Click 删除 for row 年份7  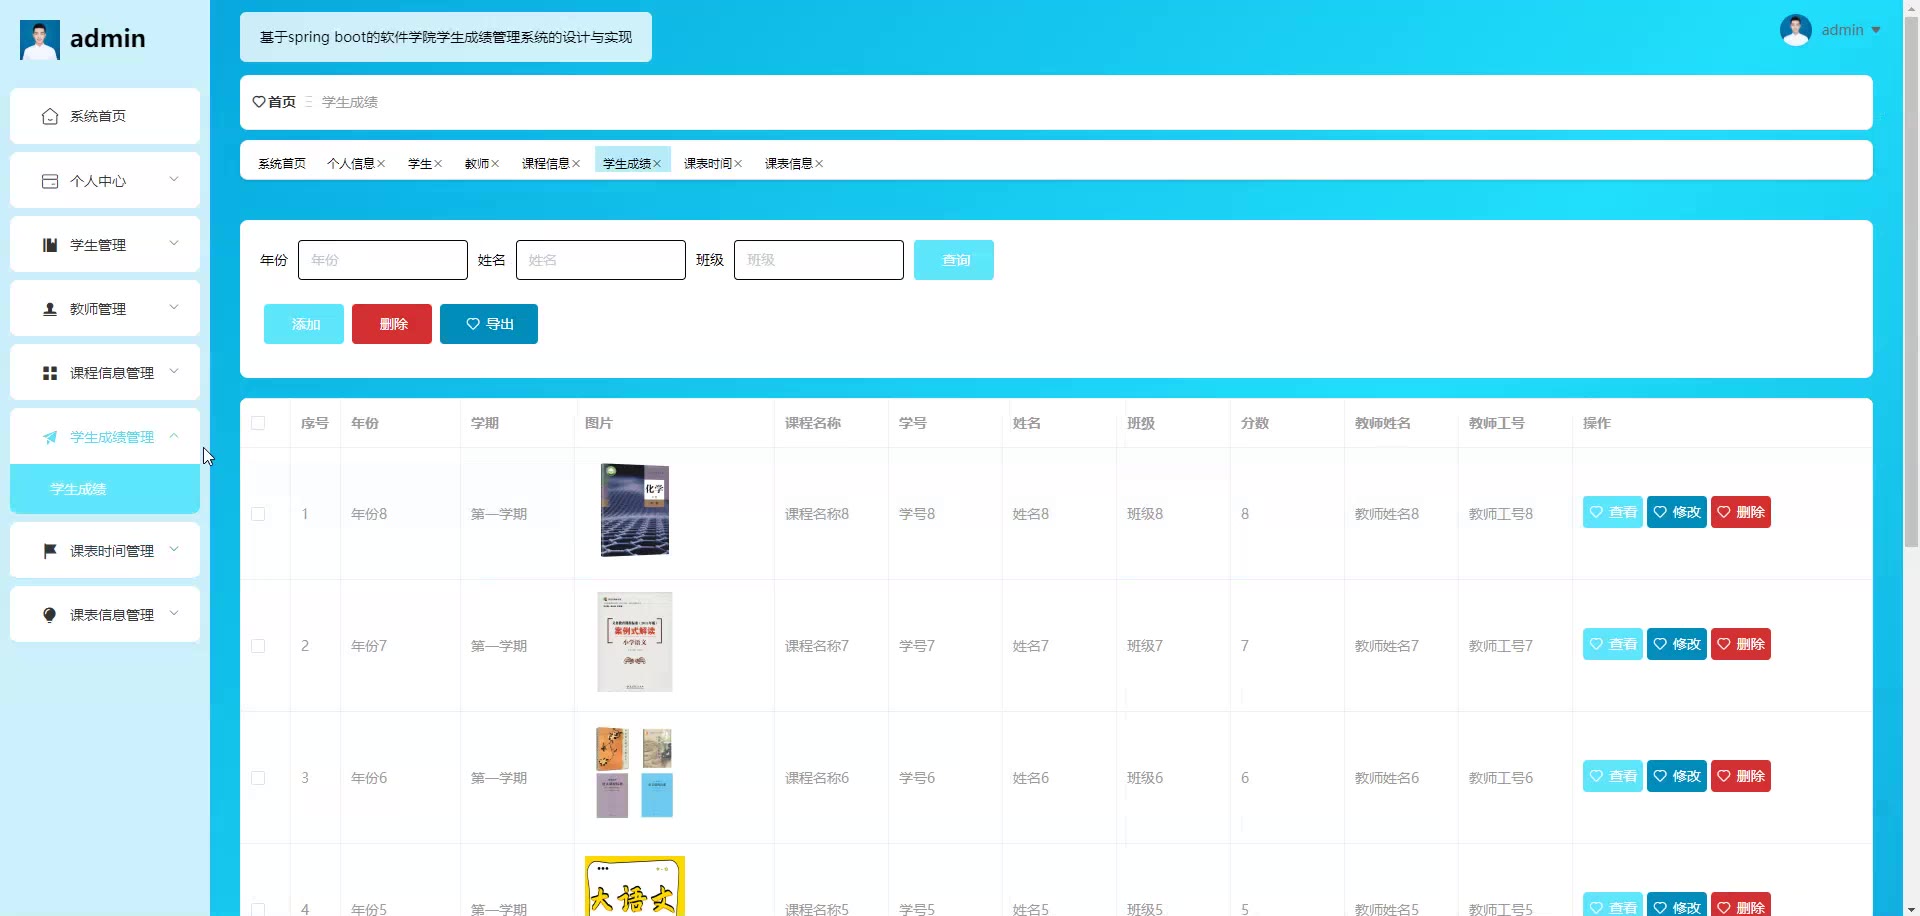1741,644
